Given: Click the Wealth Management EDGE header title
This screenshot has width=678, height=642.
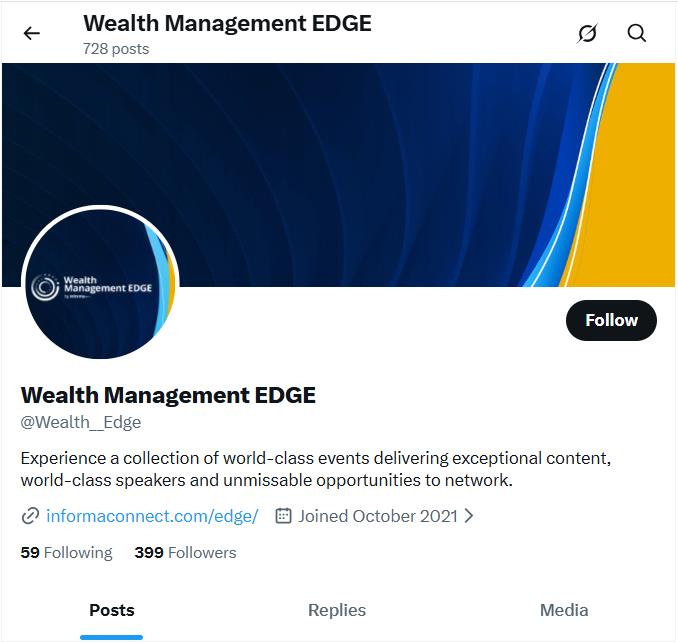Looking at the screenshot, I should coord(227,23).
